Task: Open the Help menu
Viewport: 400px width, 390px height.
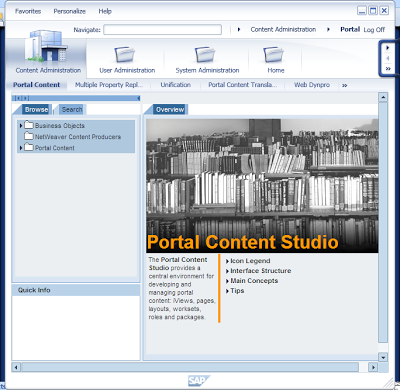Action: point(105,11)
